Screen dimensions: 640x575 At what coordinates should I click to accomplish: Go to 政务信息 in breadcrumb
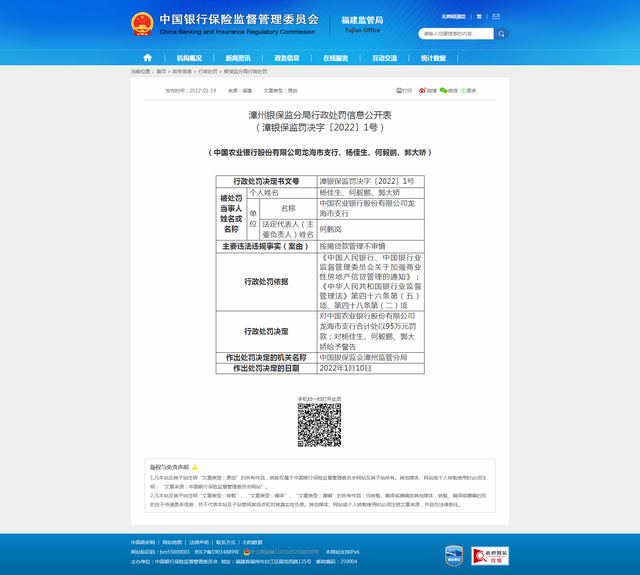point(182,71)
